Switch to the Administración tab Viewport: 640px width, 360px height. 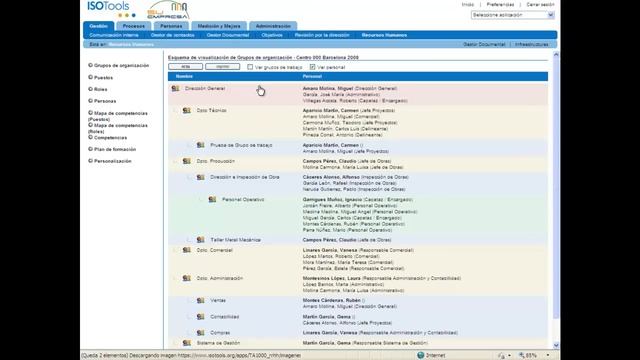[x=273, y=26]
